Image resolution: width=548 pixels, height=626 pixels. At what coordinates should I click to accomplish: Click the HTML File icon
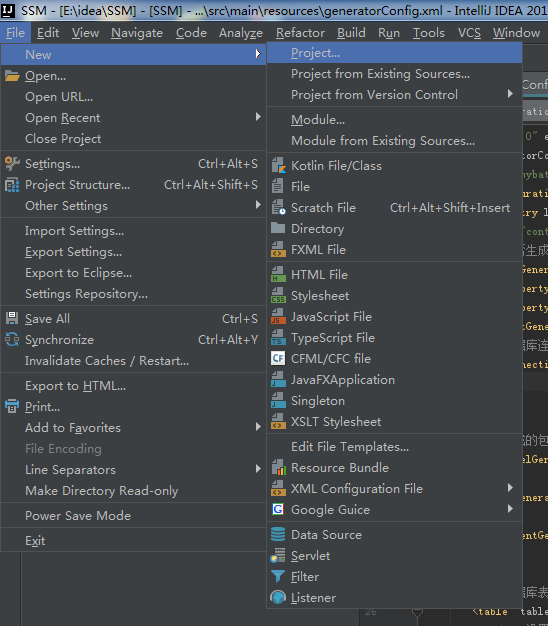click(278, 274)
